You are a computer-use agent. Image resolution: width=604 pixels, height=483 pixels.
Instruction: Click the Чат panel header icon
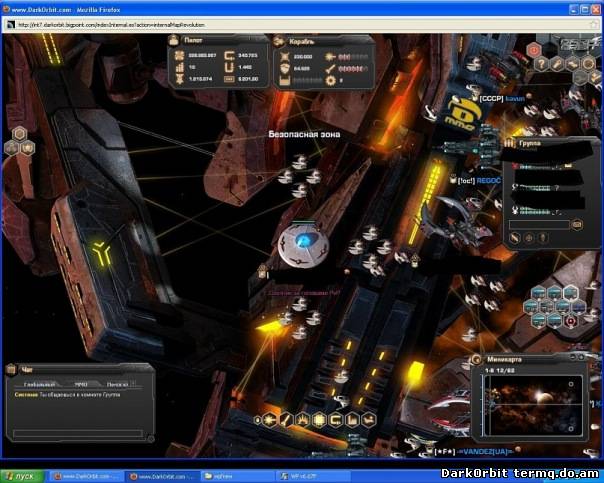13,368
